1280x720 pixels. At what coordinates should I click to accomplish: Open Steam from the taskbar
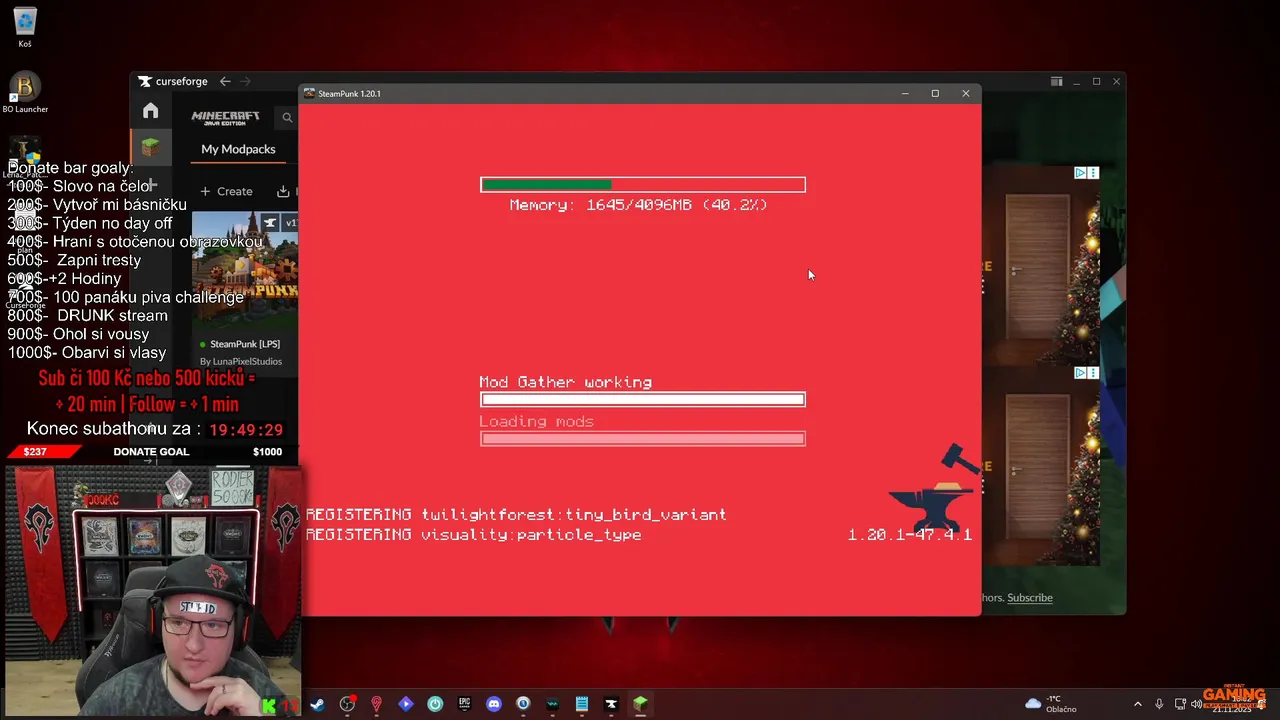[318, 704]
